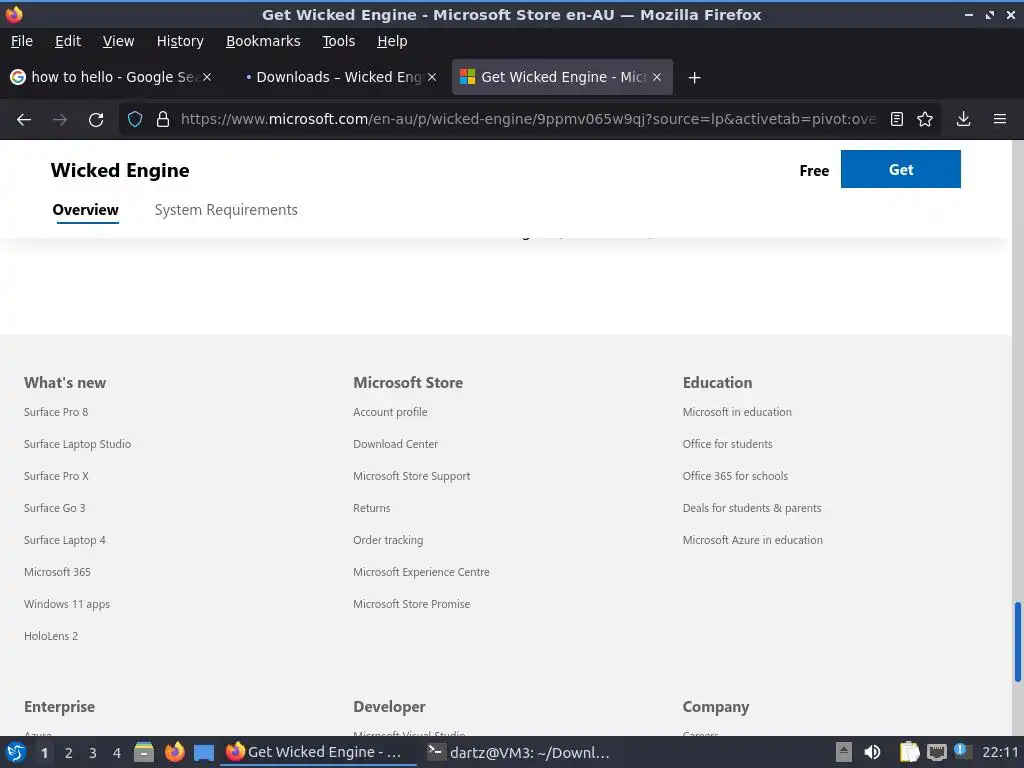Close the Downloads – Wicked Engine tab
This screenshot has width=1024, height=768.
tap(432, 77)
